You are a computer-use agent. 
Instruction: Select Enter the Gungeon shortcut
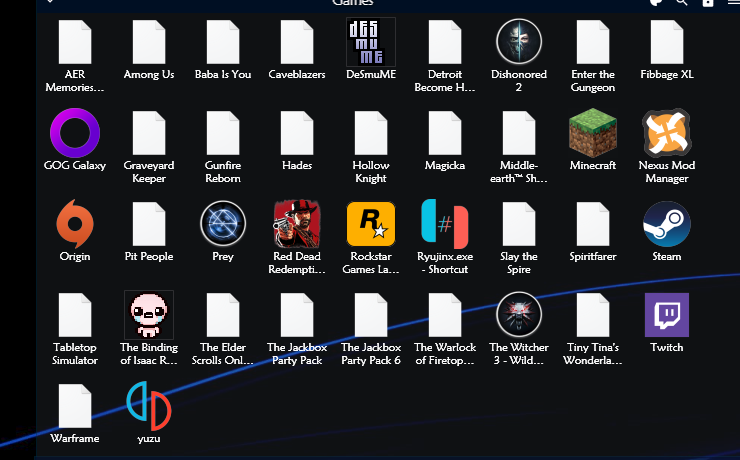click(x=593, y=42)
